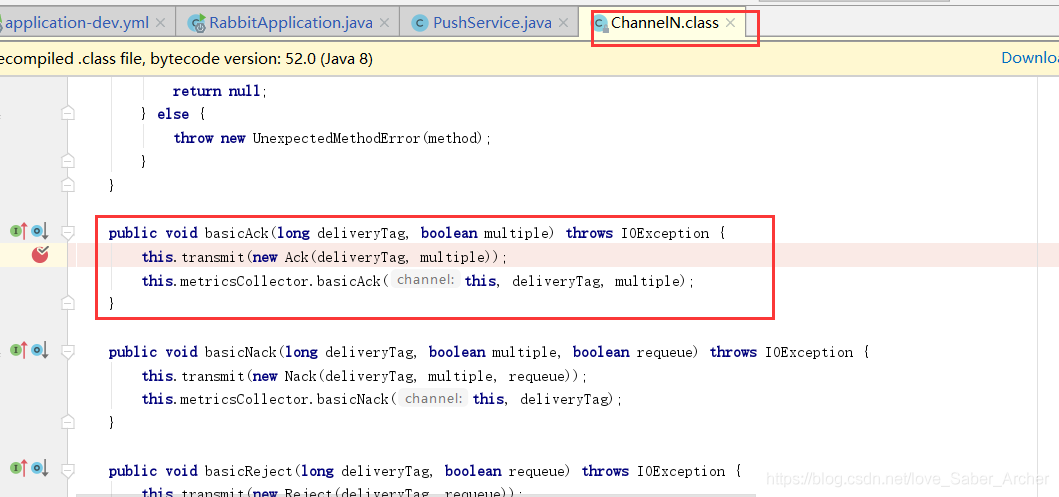Click the overridden-method gutter icon beside basicNack

(x=39, y=350)
